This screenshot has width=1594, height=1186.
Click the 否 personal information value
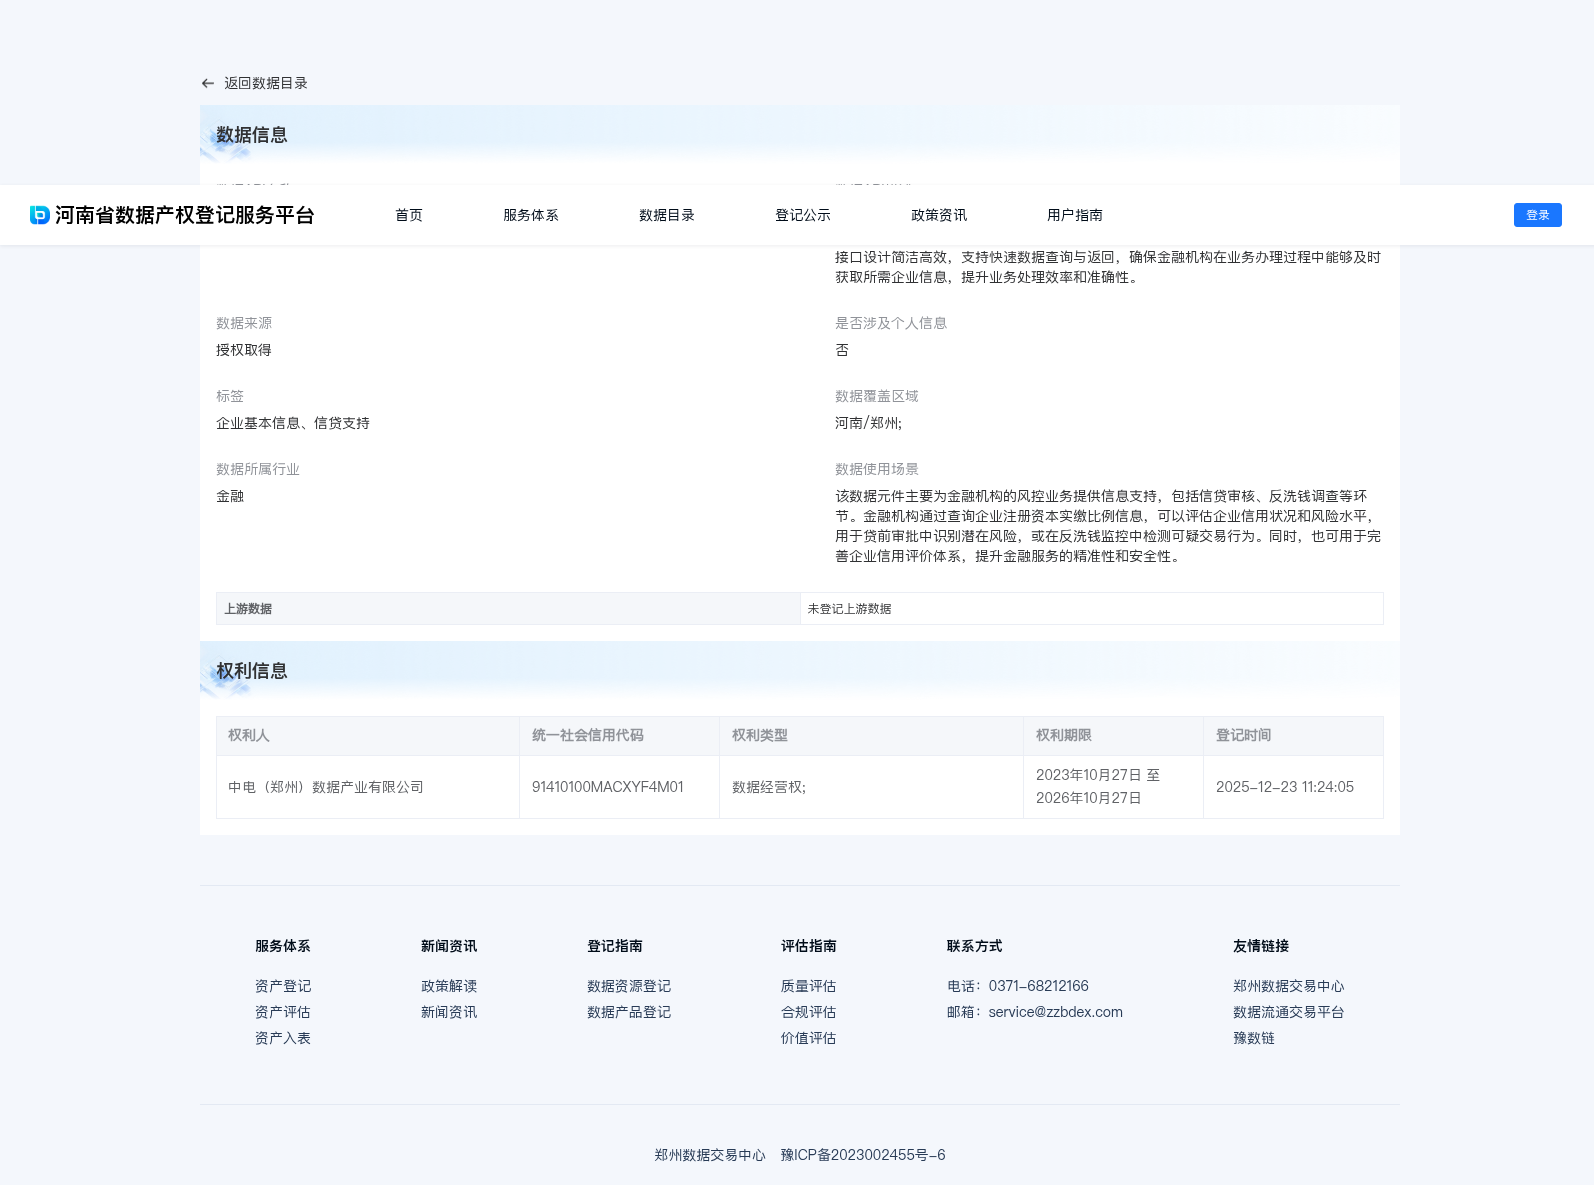point(842,350)
